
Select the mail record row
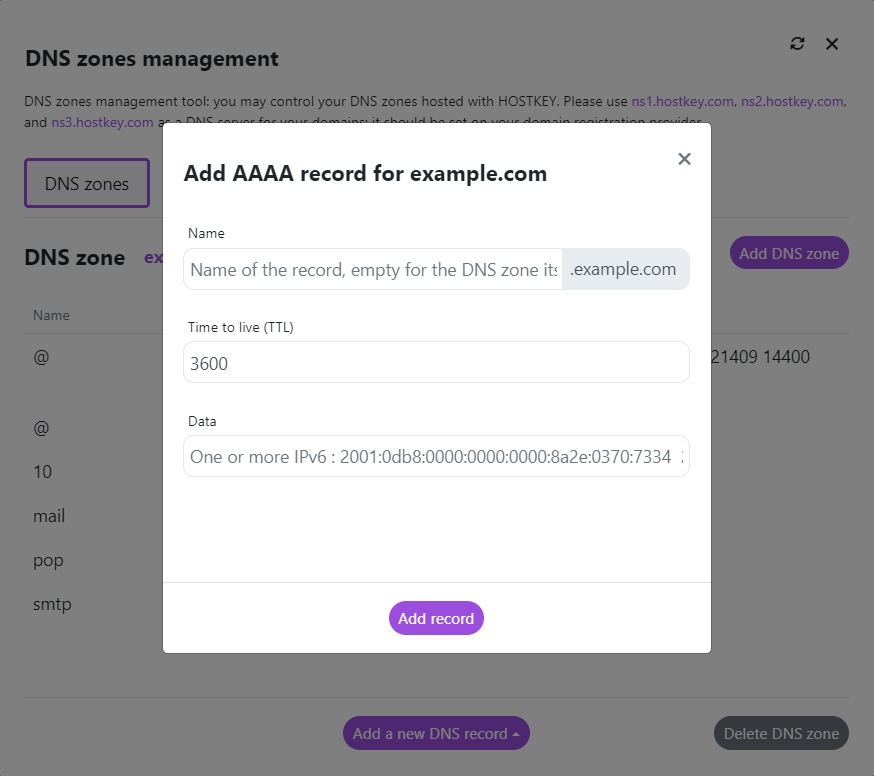(49, 516)
